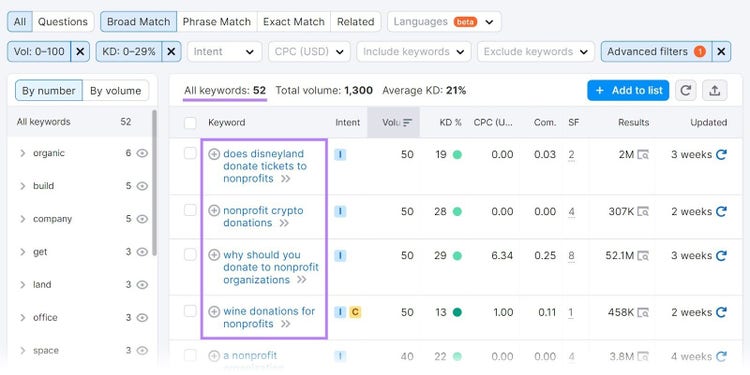Viewport: 750px width, 375px height.
Task: Click the sidebar vertical scrollbar
Action: [x=154, y=182]
